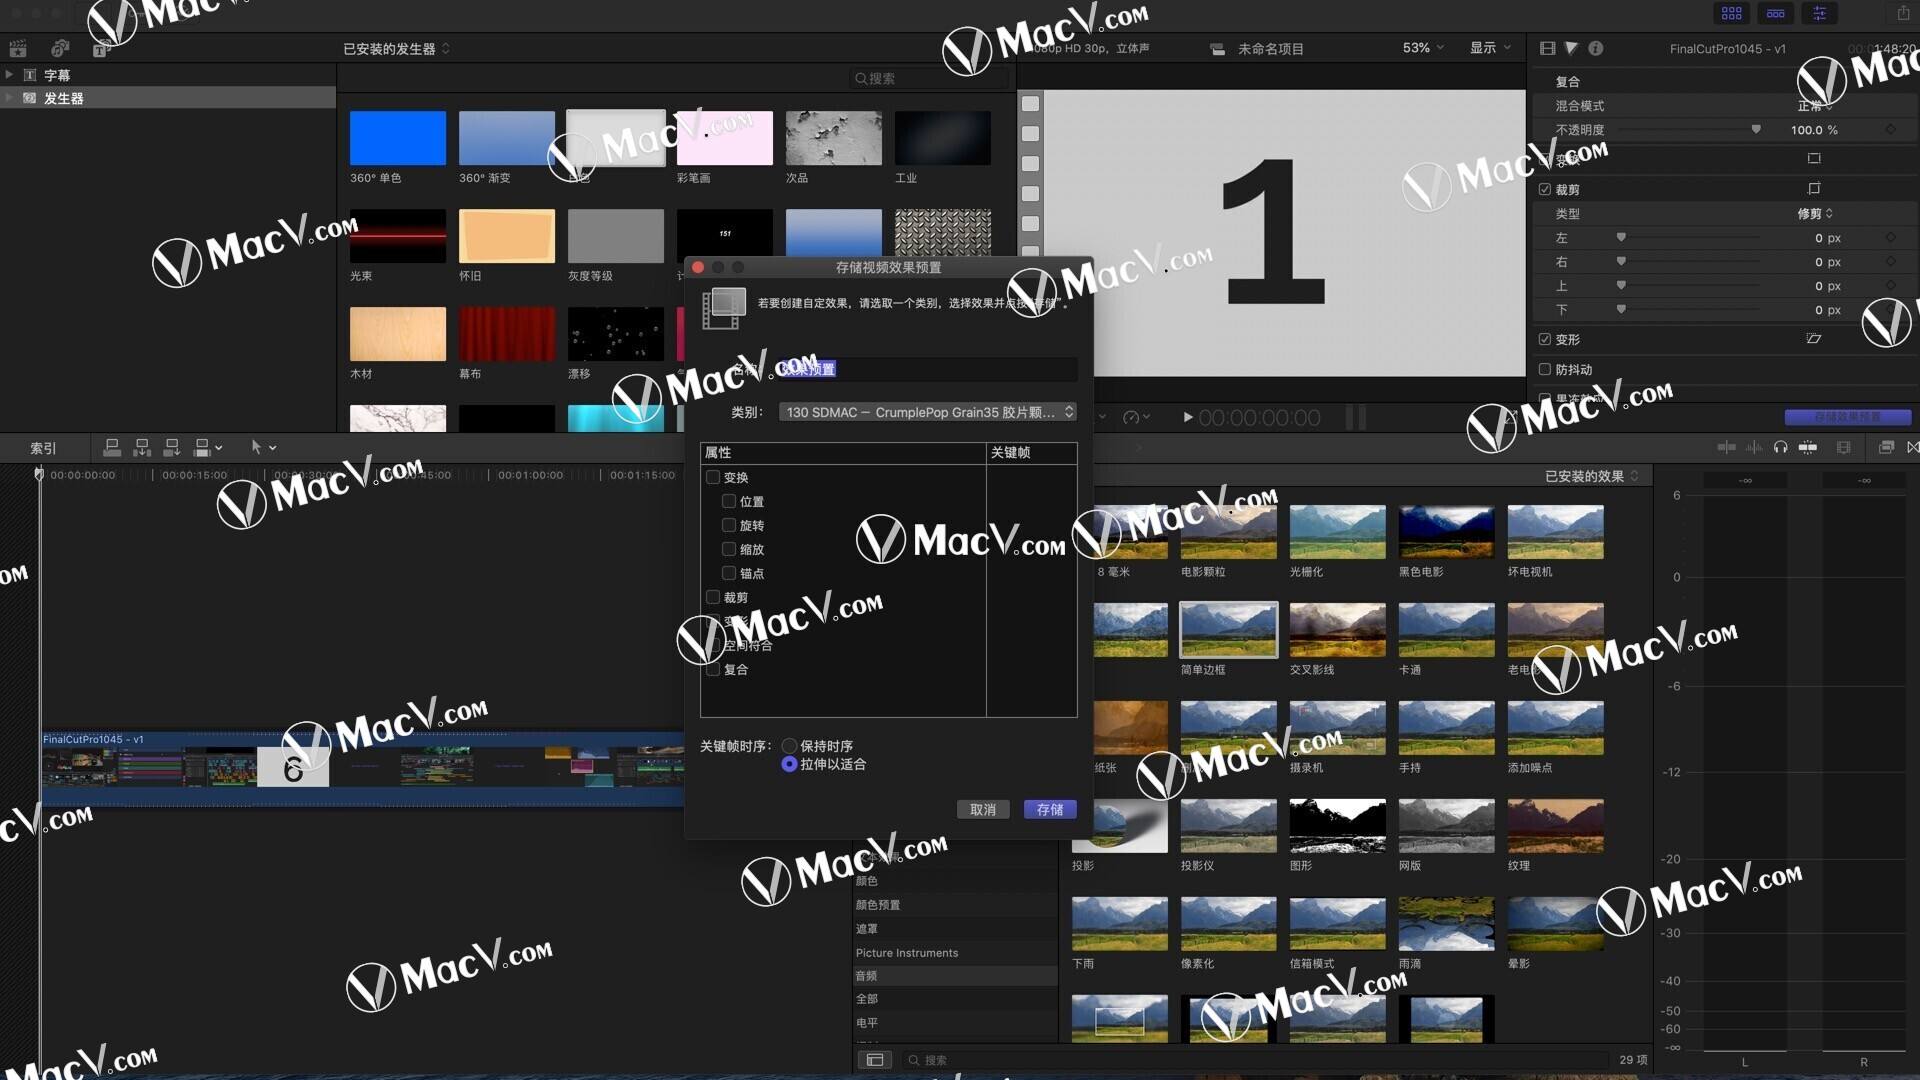Click the connect clip to storyline icon
Screen dimensions: 1920x1080
[x=112, y=447]
